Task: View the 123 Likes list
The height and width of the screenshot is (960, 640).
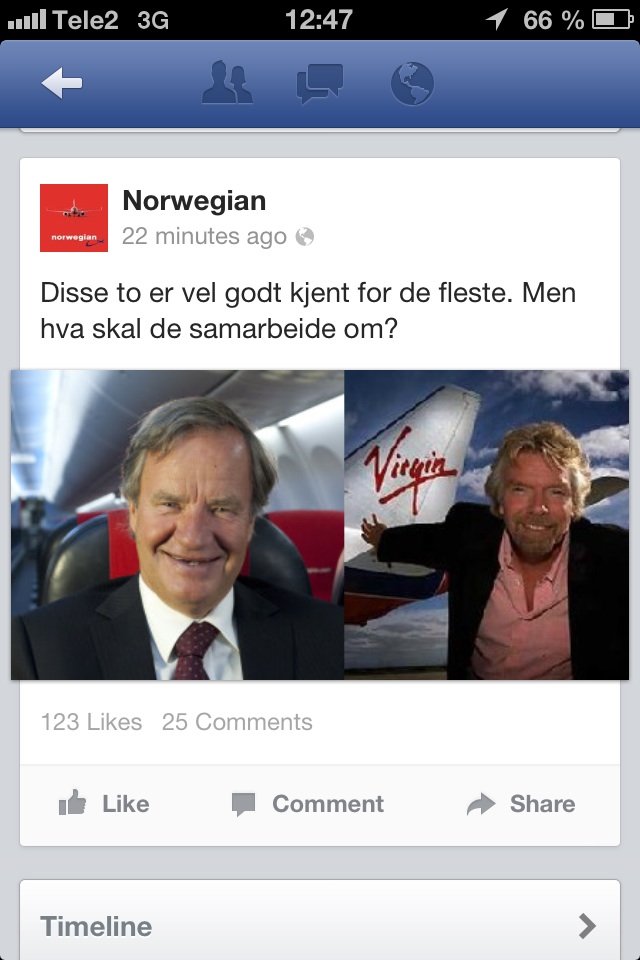Action: (91, 722)
